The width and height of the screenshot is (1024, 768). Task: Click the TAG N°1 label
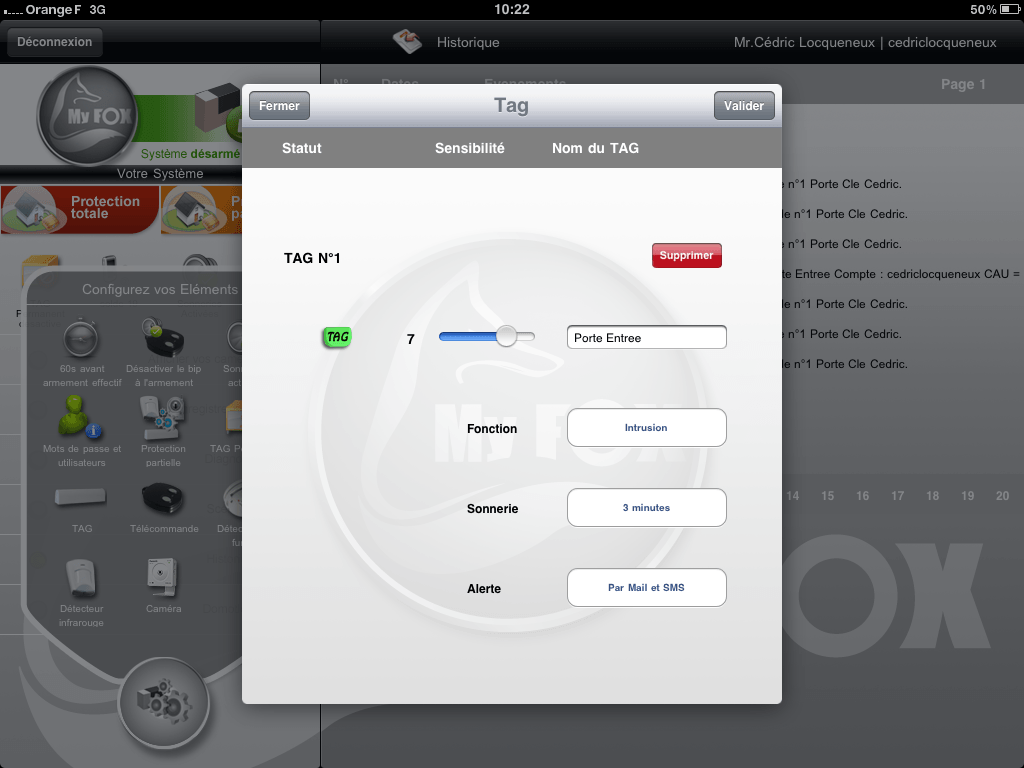pyautogui.click(x=312, y=258)
